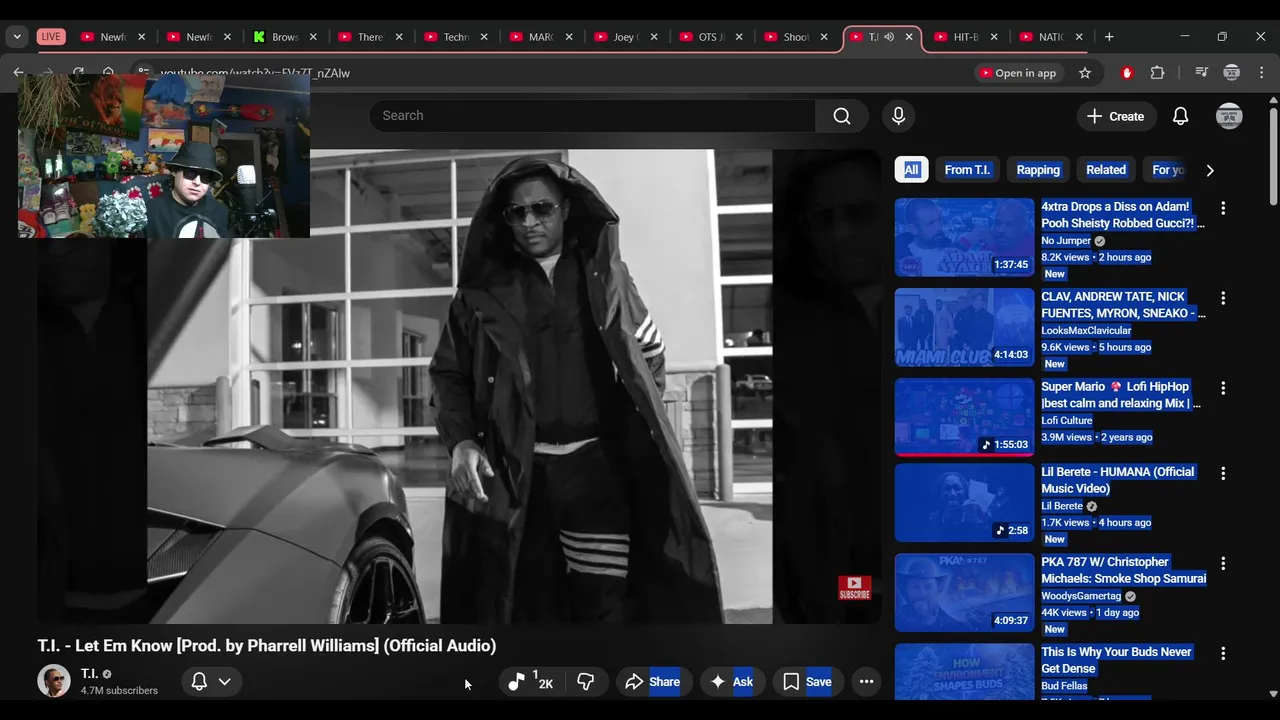Screen dimensions: 1280x720
Task: Open the Super Mario Lofi HipHop thumbnail
Action: point(964,417)
